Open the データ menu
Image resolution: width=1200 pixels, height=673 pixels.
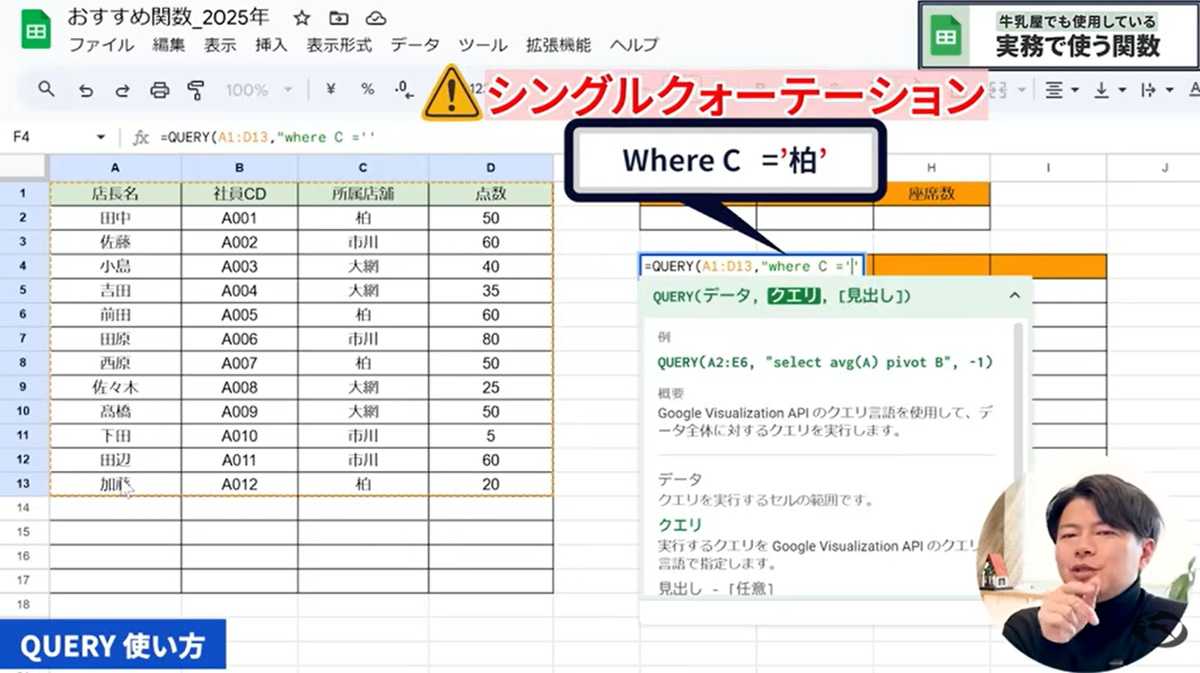click(x=414, y=45)
